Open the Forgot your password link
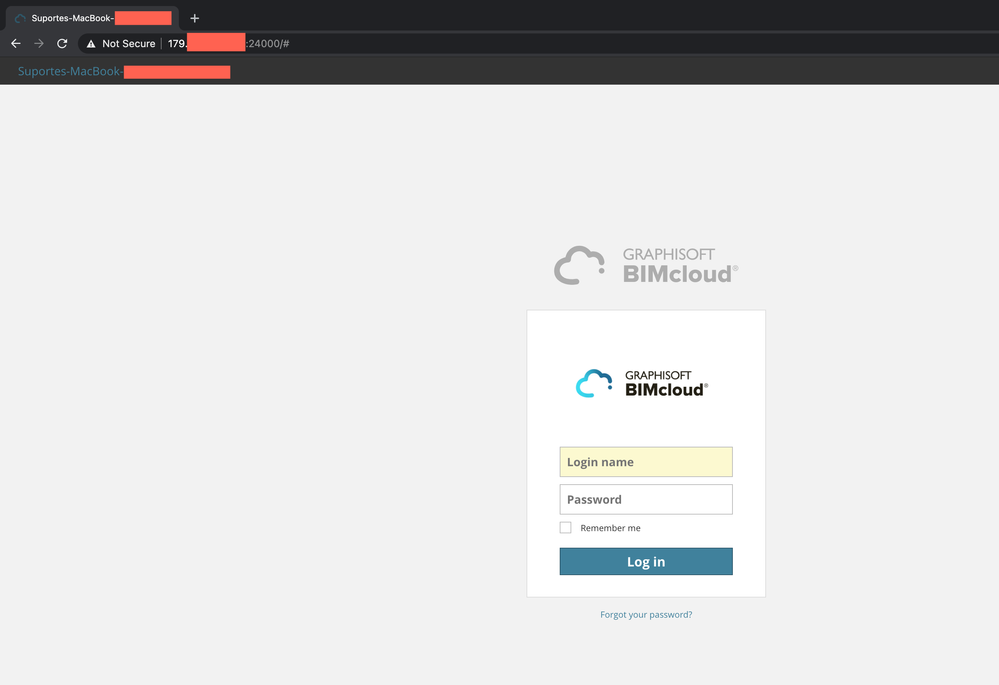Viewport: 999px width, 685px height. (x=646, y=614)
